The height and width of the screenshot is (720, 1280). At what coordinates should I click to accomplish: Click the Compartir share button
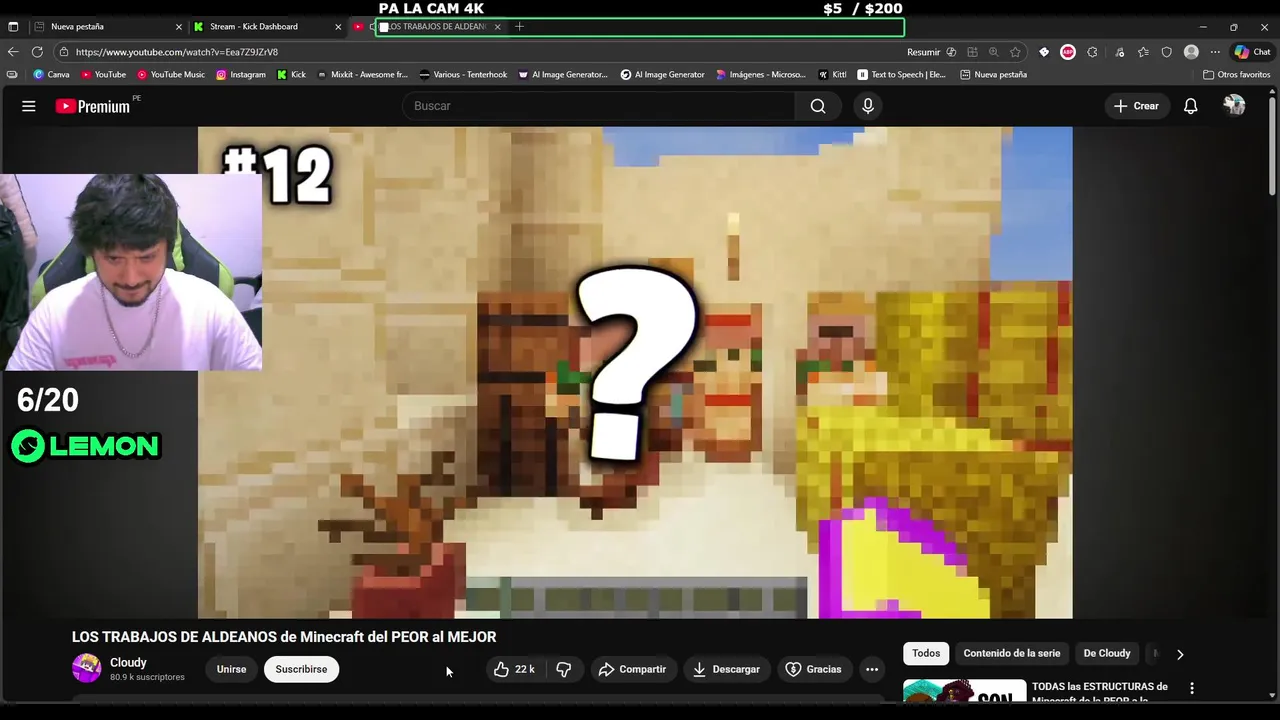(632, 669)
